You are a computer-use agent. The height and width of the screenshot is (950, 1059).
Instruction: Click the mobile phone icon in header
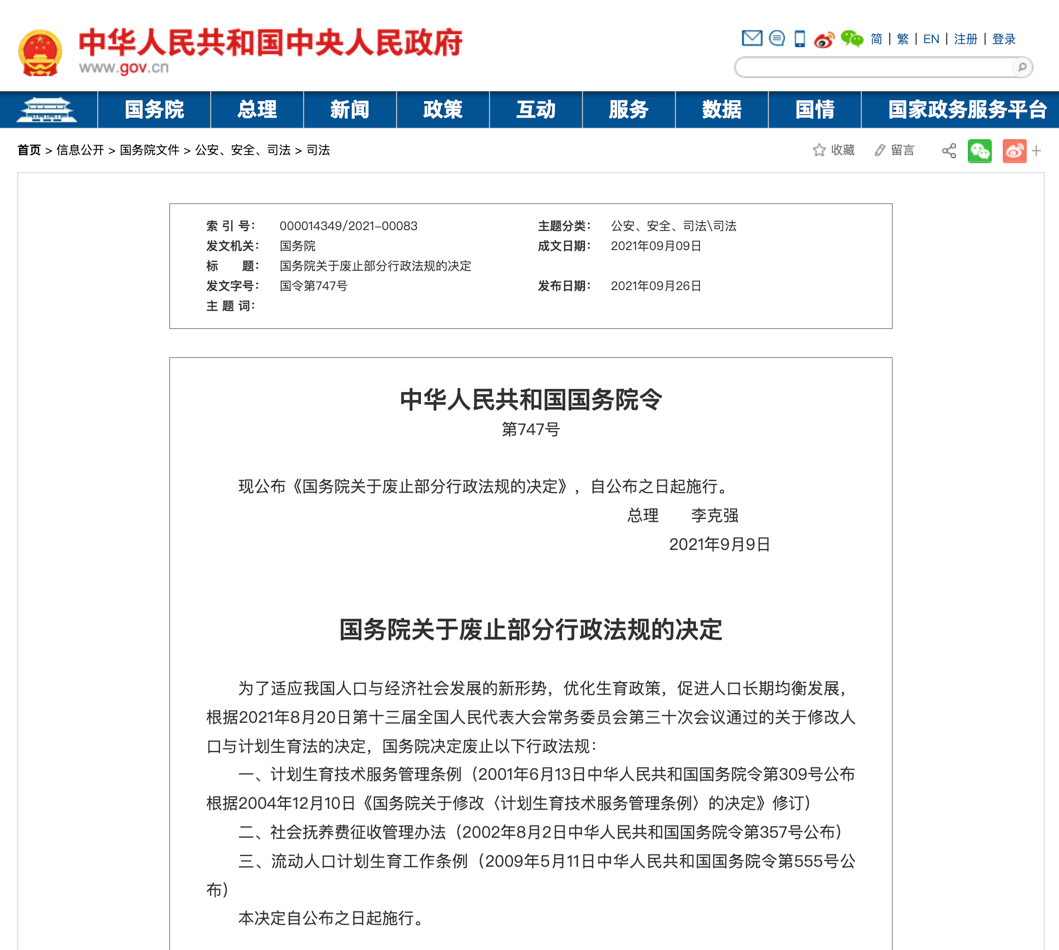click(800, 39)
